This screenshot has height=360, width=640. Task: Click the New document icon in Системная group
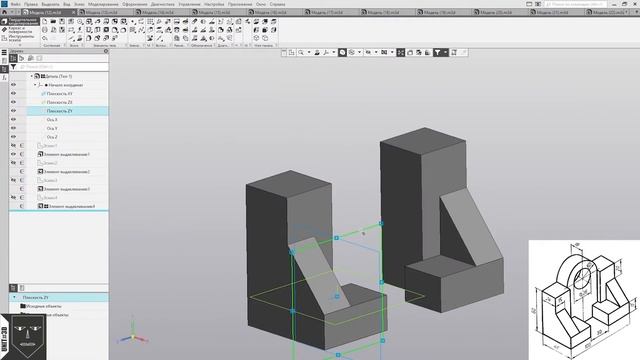(45, 21)
